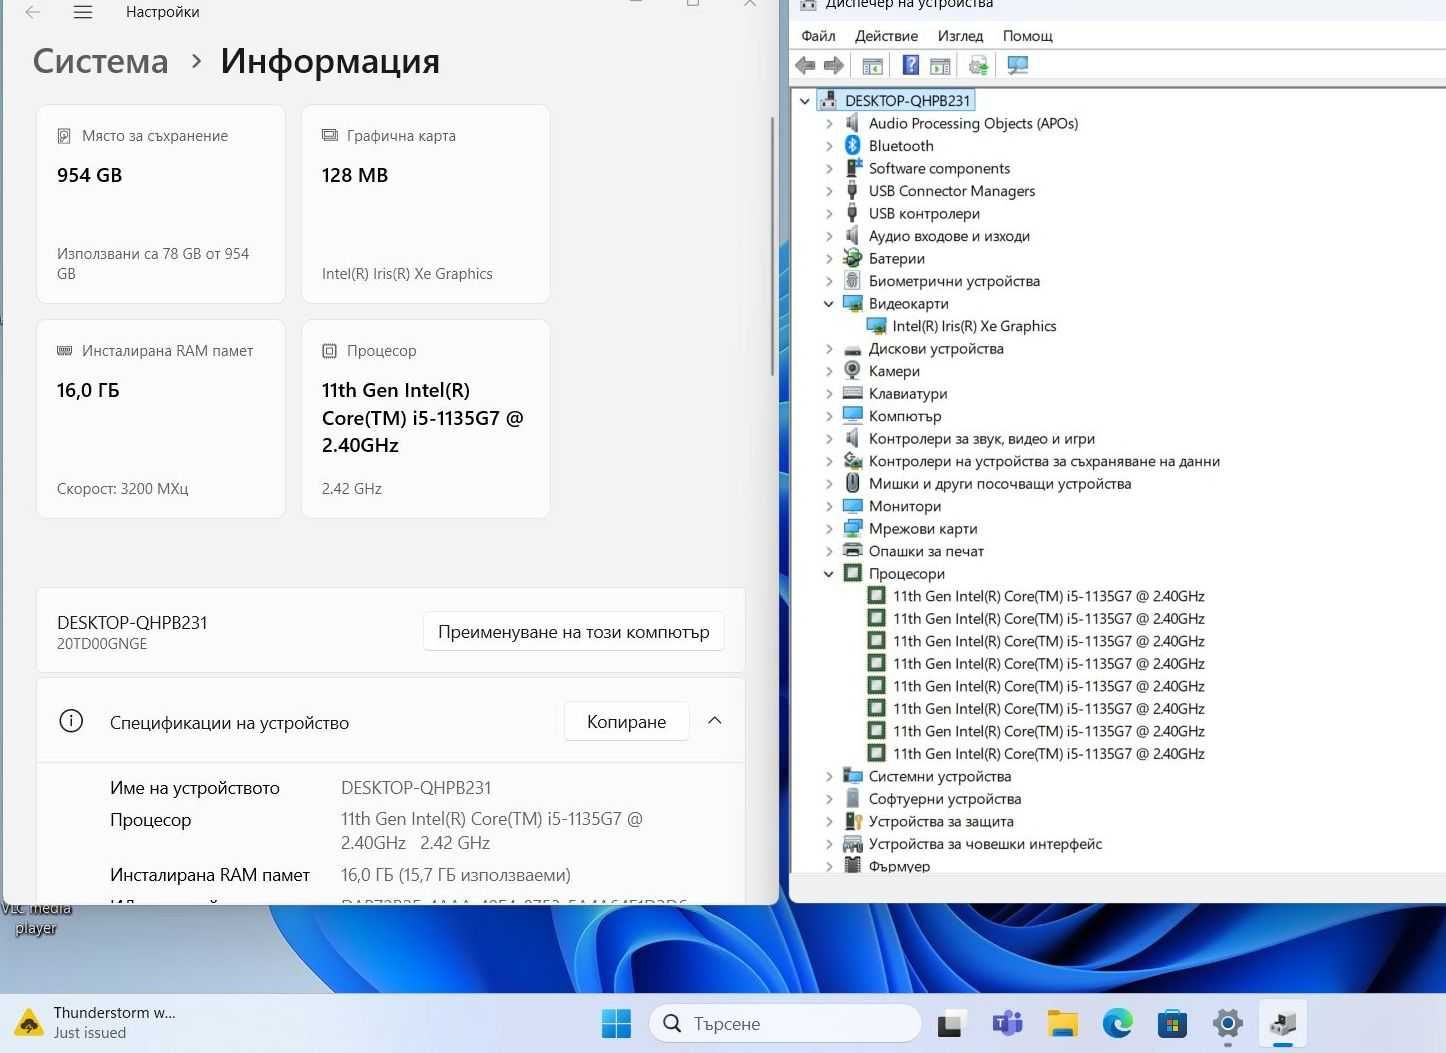Screen dimensions: 1446x1053
Task: Click Device Manager icon on taskbar
Action: pyautogui.click(x=1282, y=1023)
